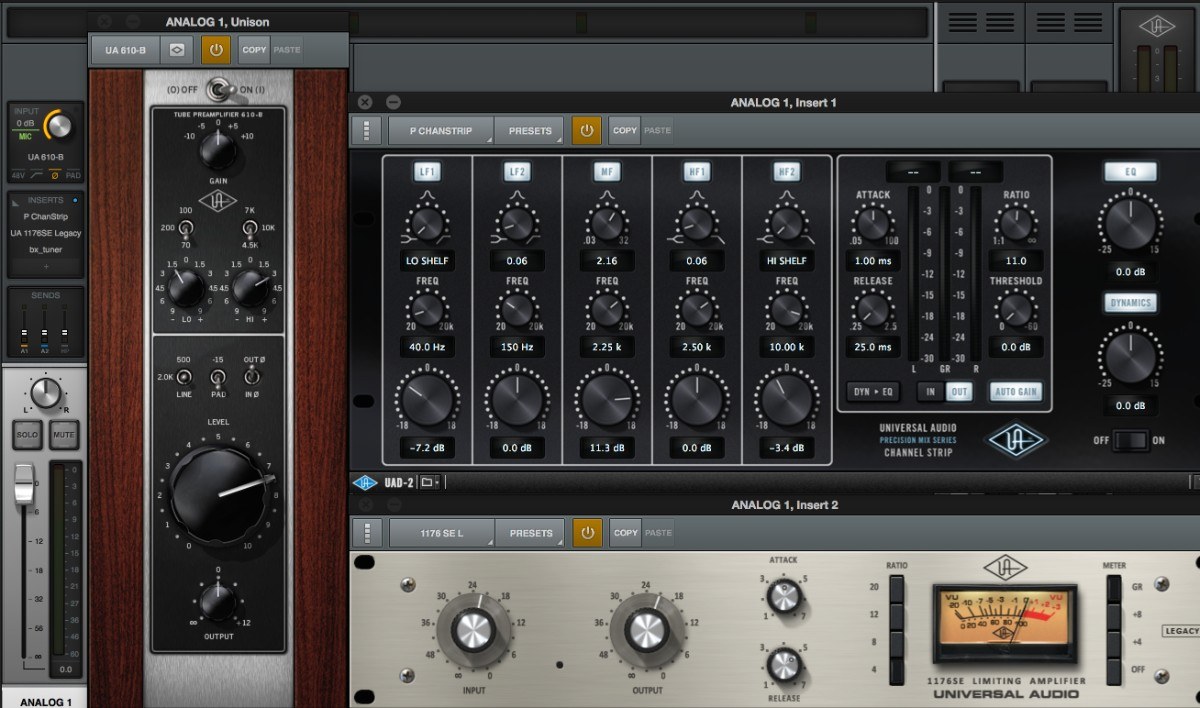1200x708 pixels.
Task: Toggle the LF1 band button
Action: [427, 172]
